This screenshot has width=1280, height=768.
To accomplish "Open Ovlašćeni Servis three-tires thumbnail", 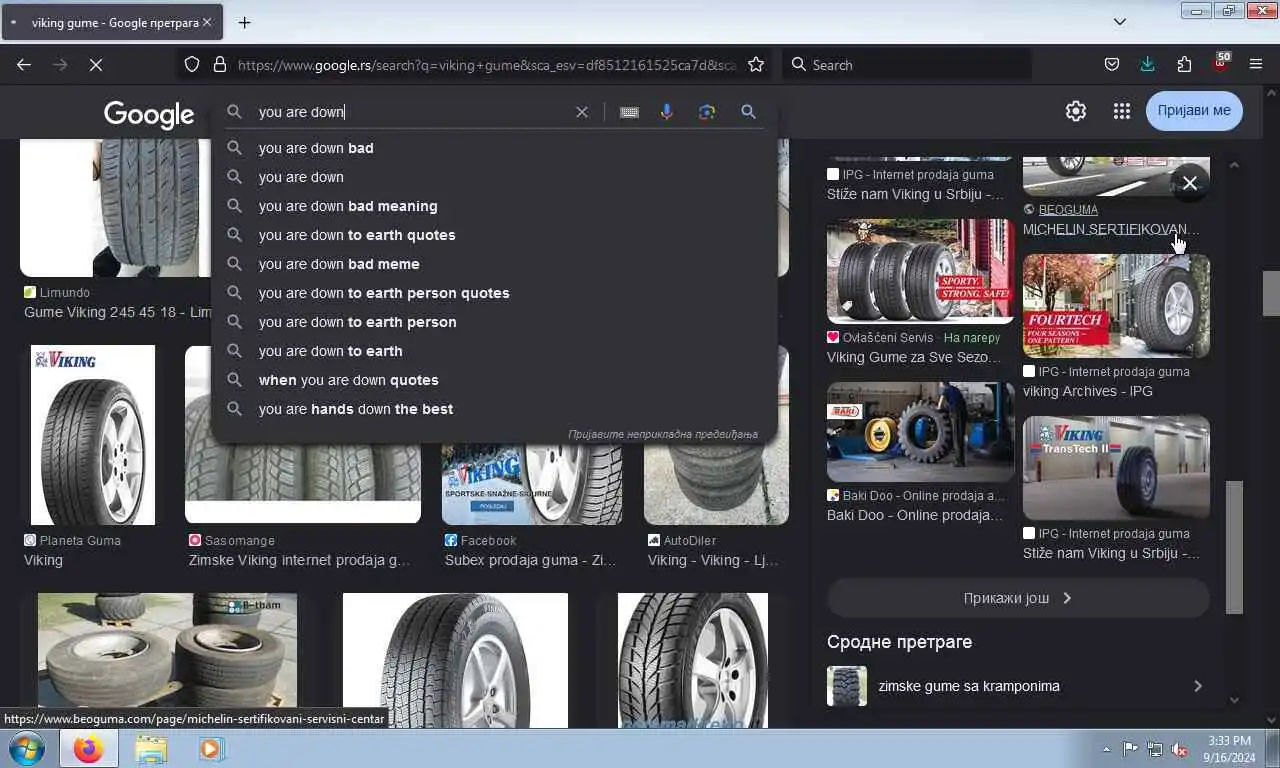I will pyautogui.click(x=920, y=272).
